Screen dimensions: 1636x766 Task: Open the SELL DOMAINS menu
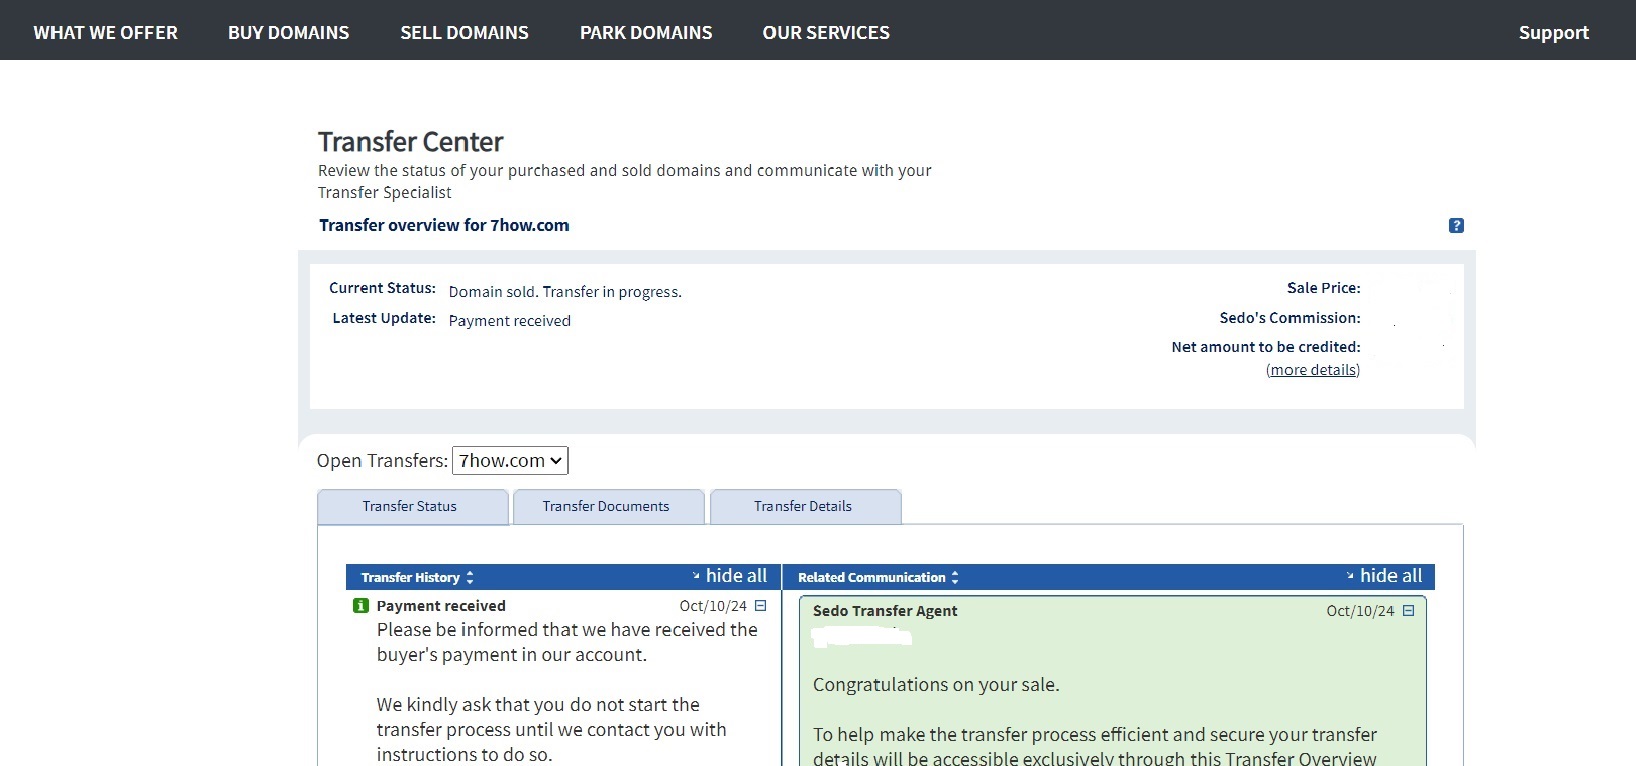[x=465, y=33]
